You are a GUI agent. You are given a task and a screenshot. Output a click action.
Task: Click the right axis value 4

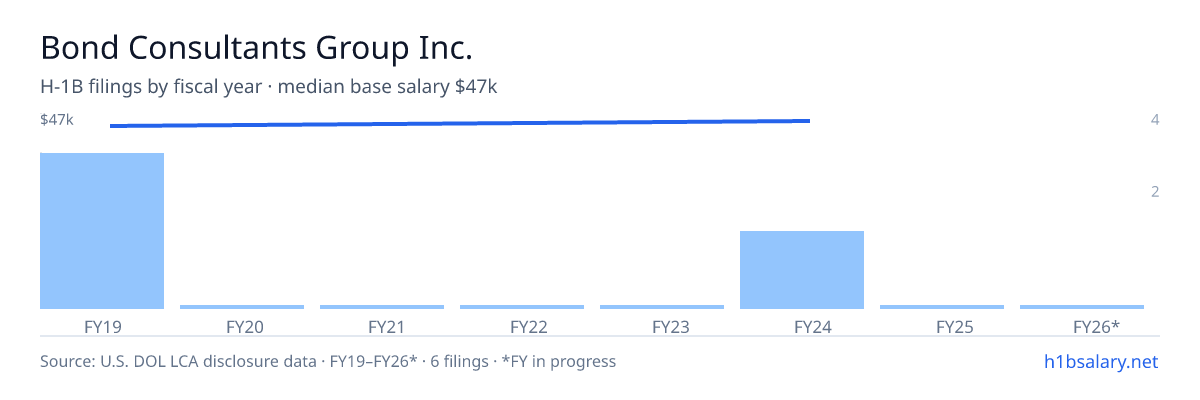[1155, 120]
